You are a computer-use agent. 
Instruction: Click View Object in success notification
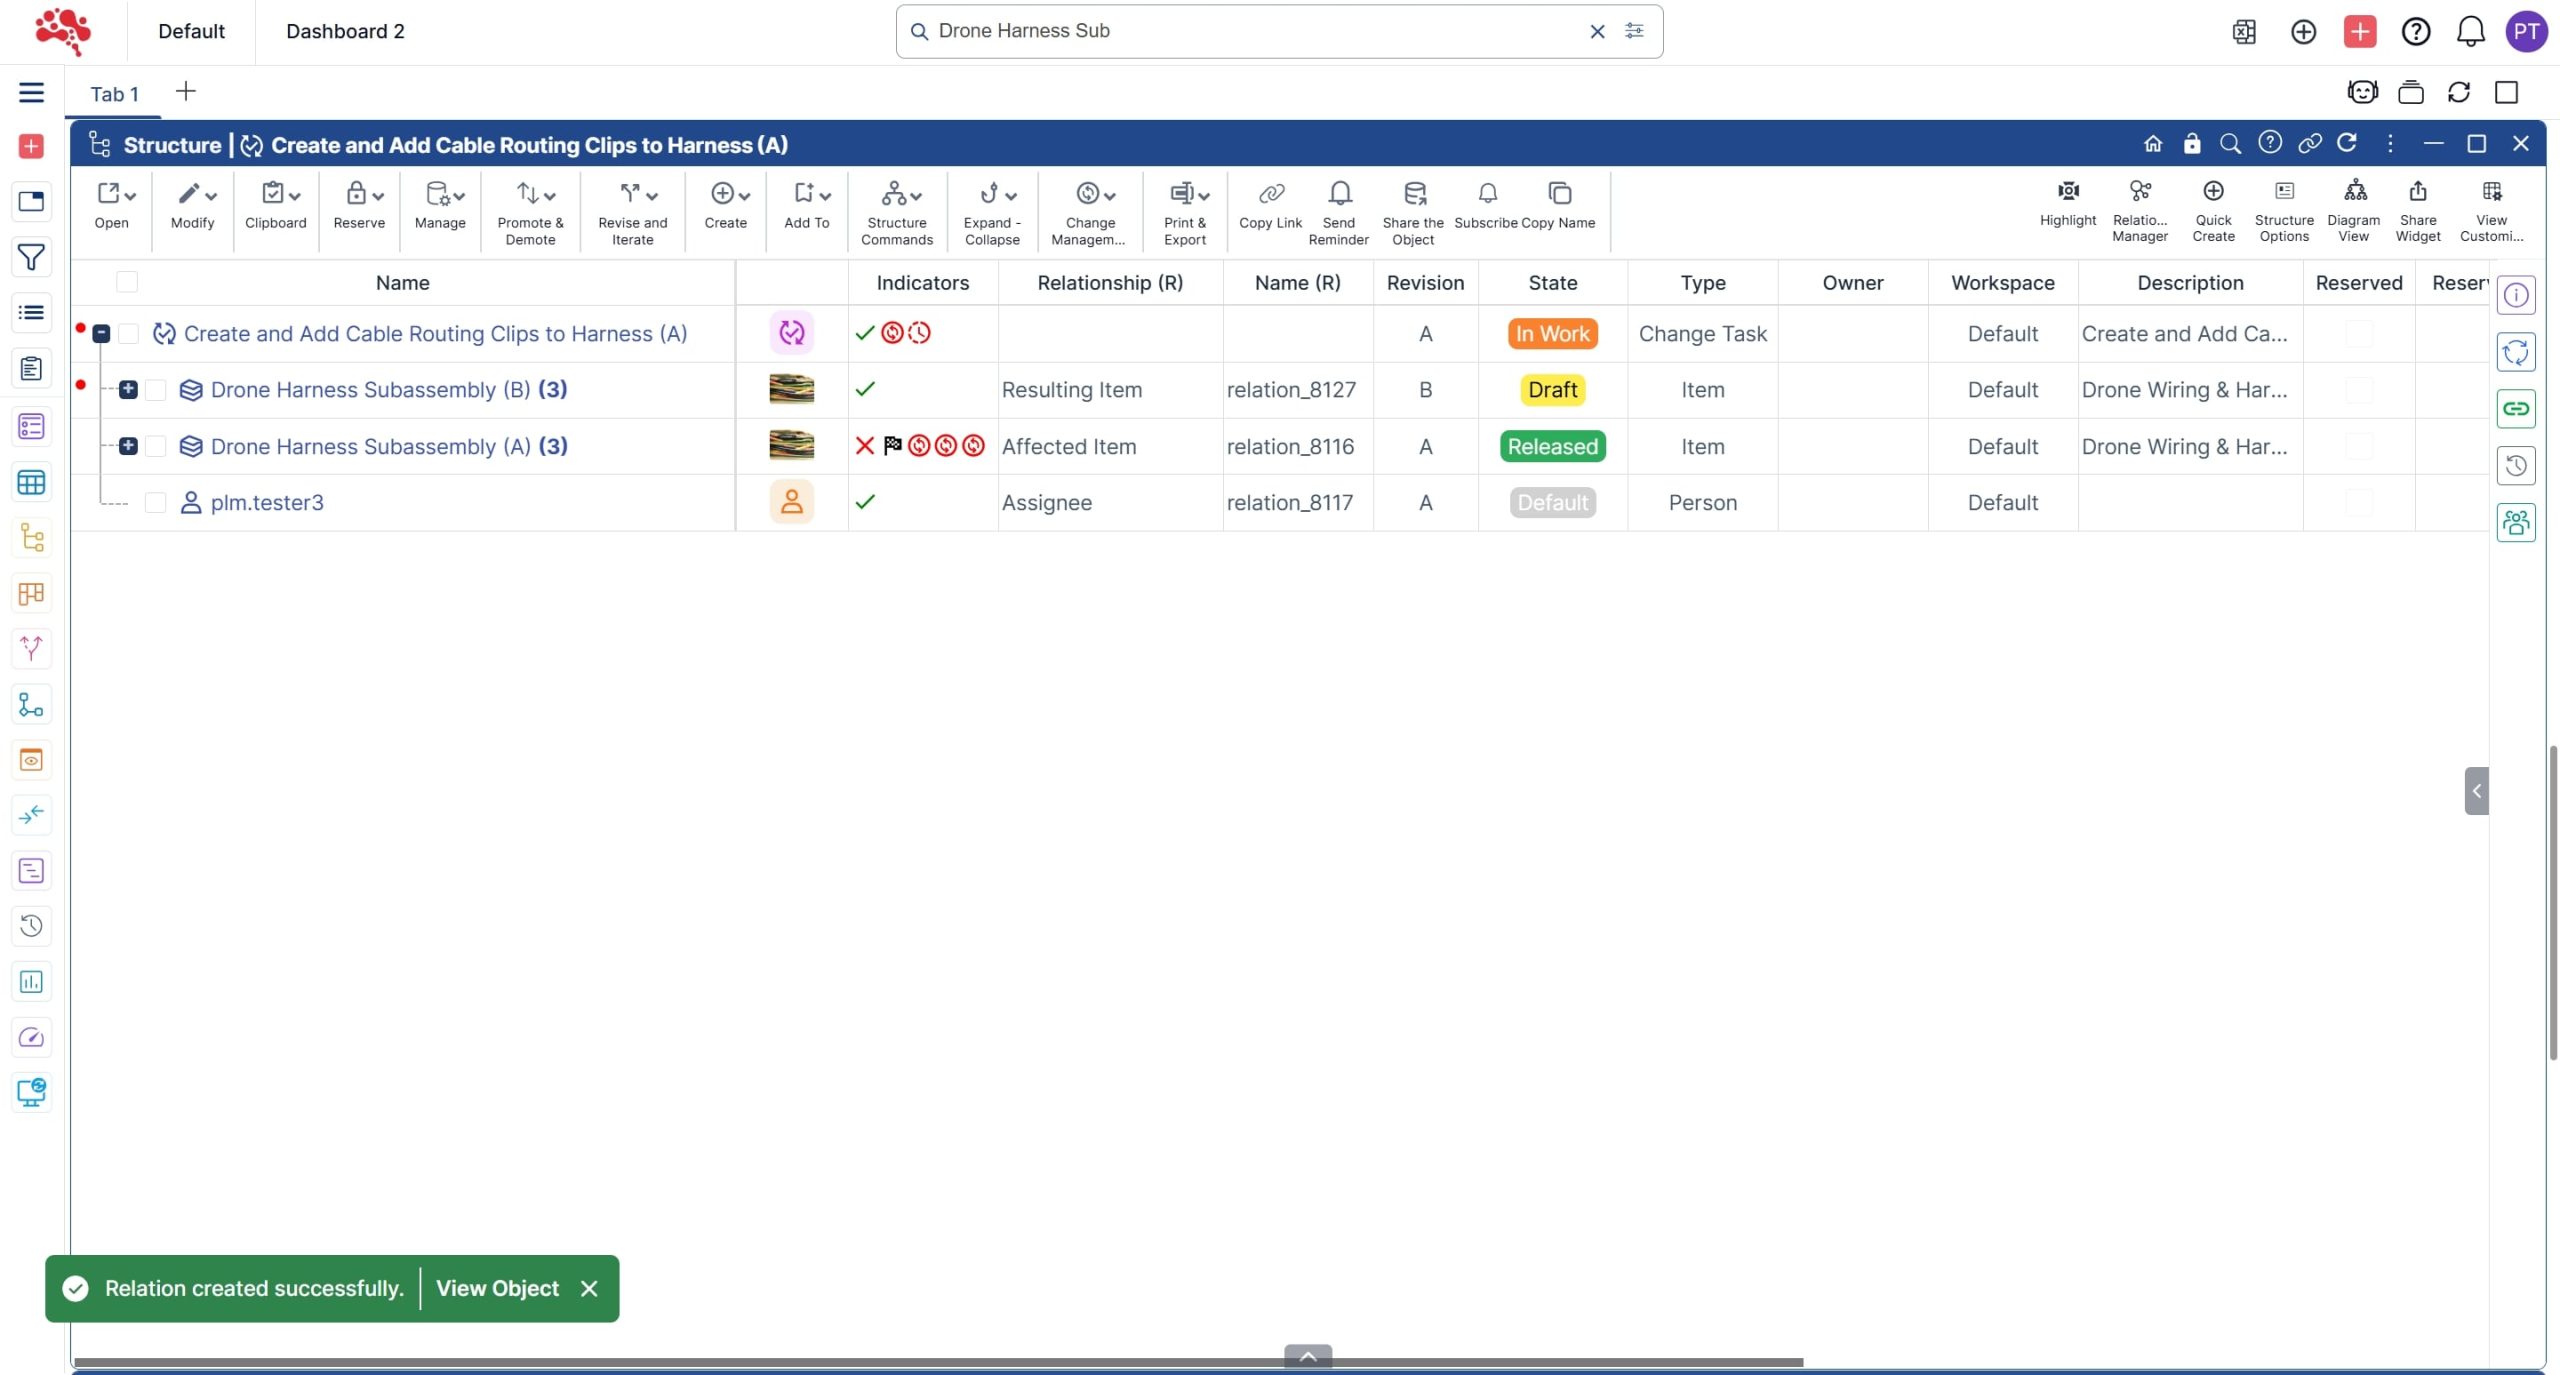click(x=497, y=1289)
